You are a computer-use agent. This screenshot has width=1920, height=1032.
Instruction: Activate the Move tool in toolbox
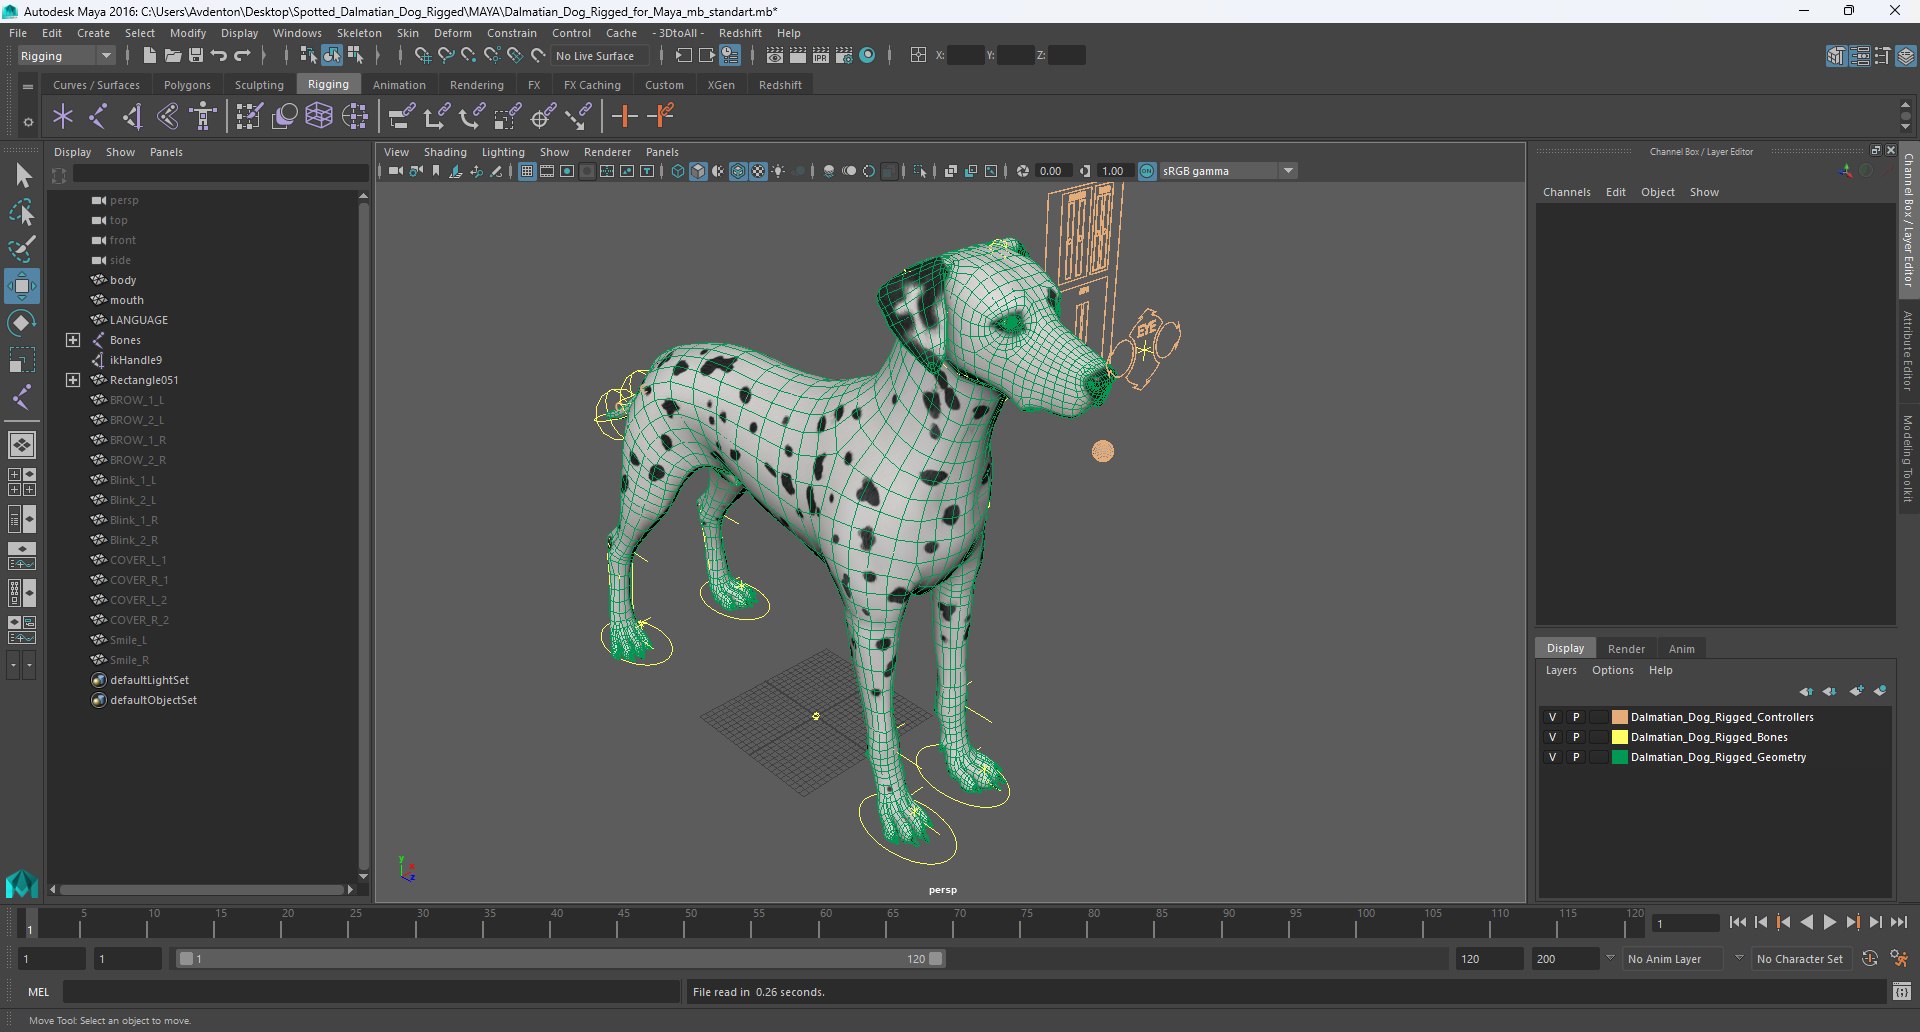point(22,286)
